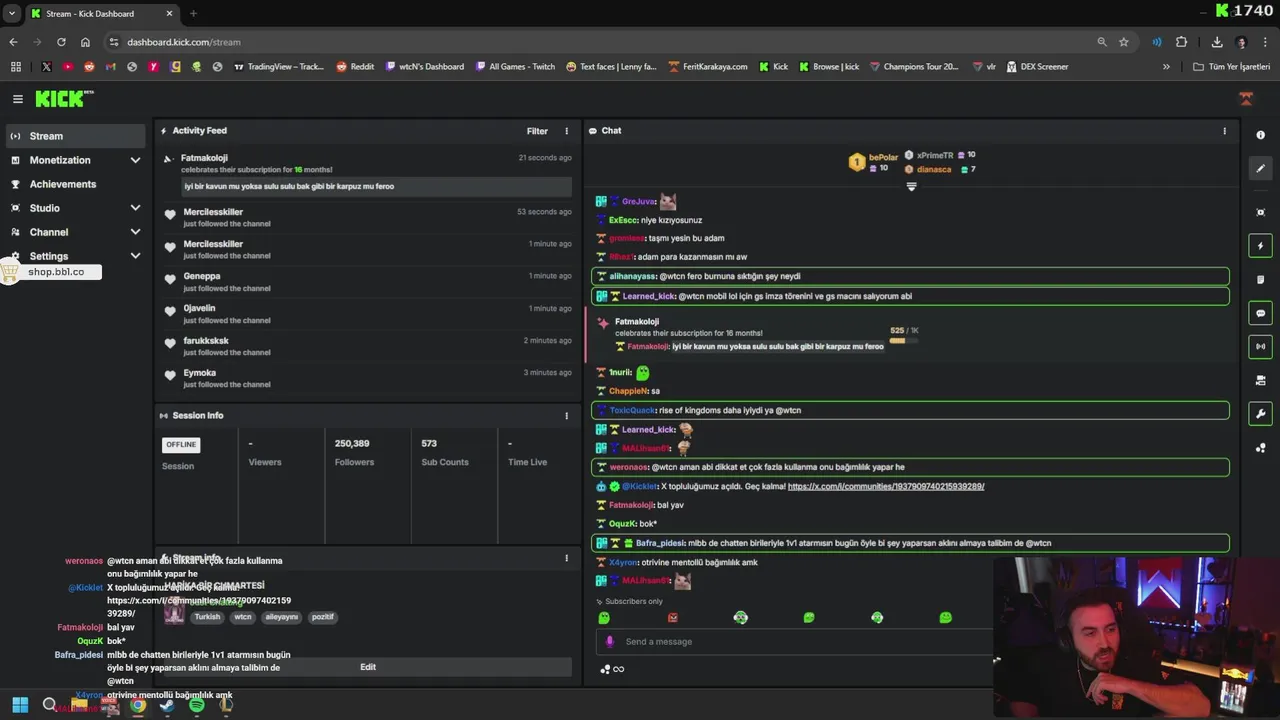Open the info icon in the right toolbar
1280x720 pixels.
coord(1260,135)
